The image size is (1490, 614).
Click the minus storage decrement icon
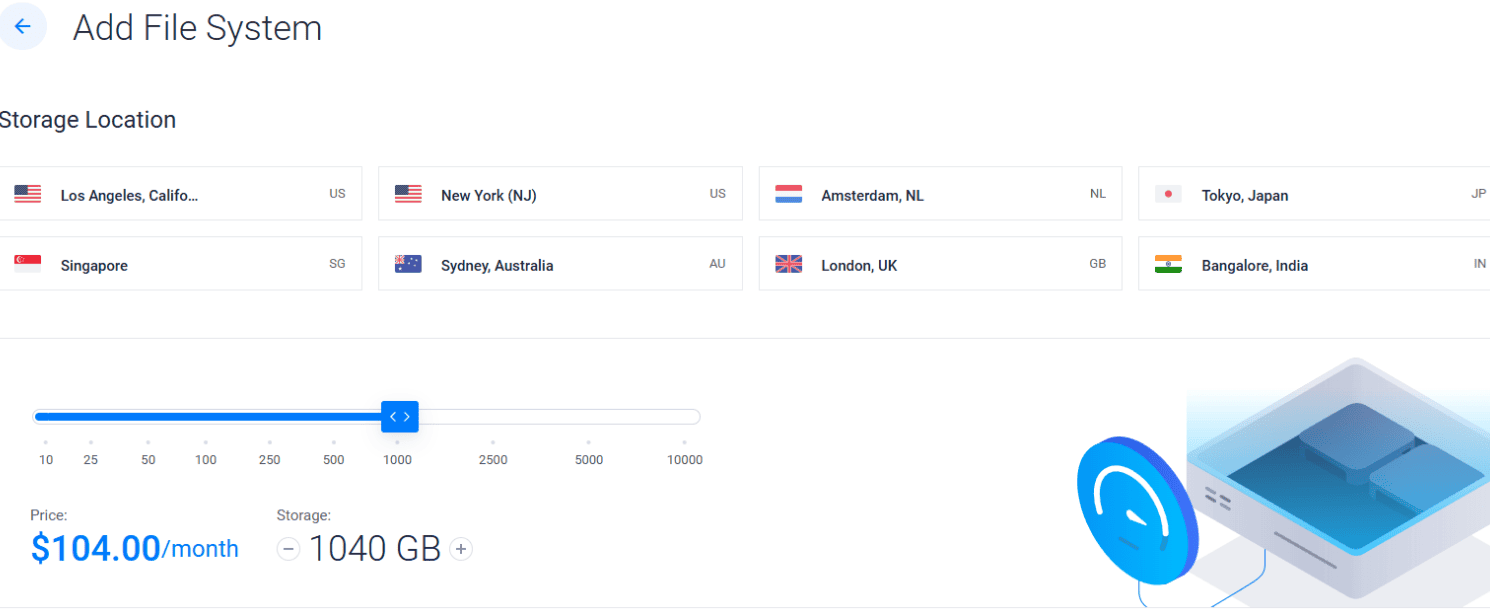288,549
